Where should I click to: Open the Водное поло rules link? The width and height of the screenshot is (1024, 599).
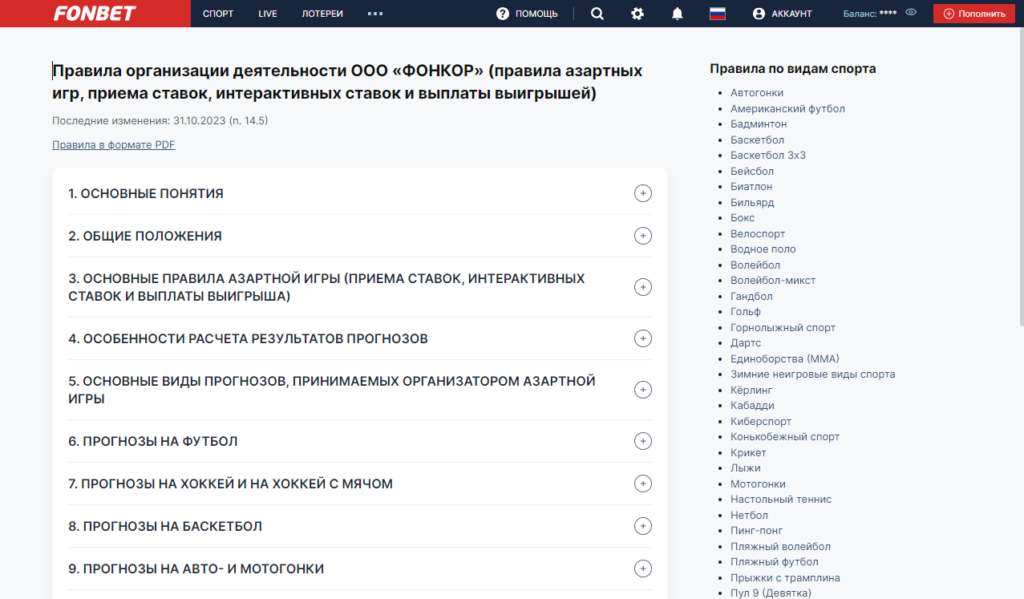[x=763, y=250]
